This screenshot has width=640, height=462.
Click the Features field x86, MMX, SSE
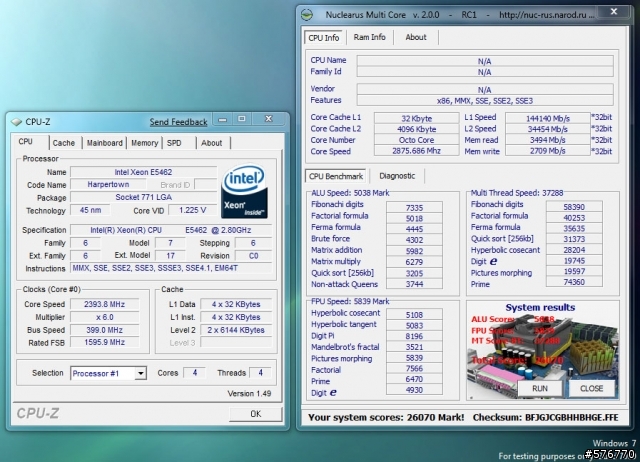pos(485,100)
